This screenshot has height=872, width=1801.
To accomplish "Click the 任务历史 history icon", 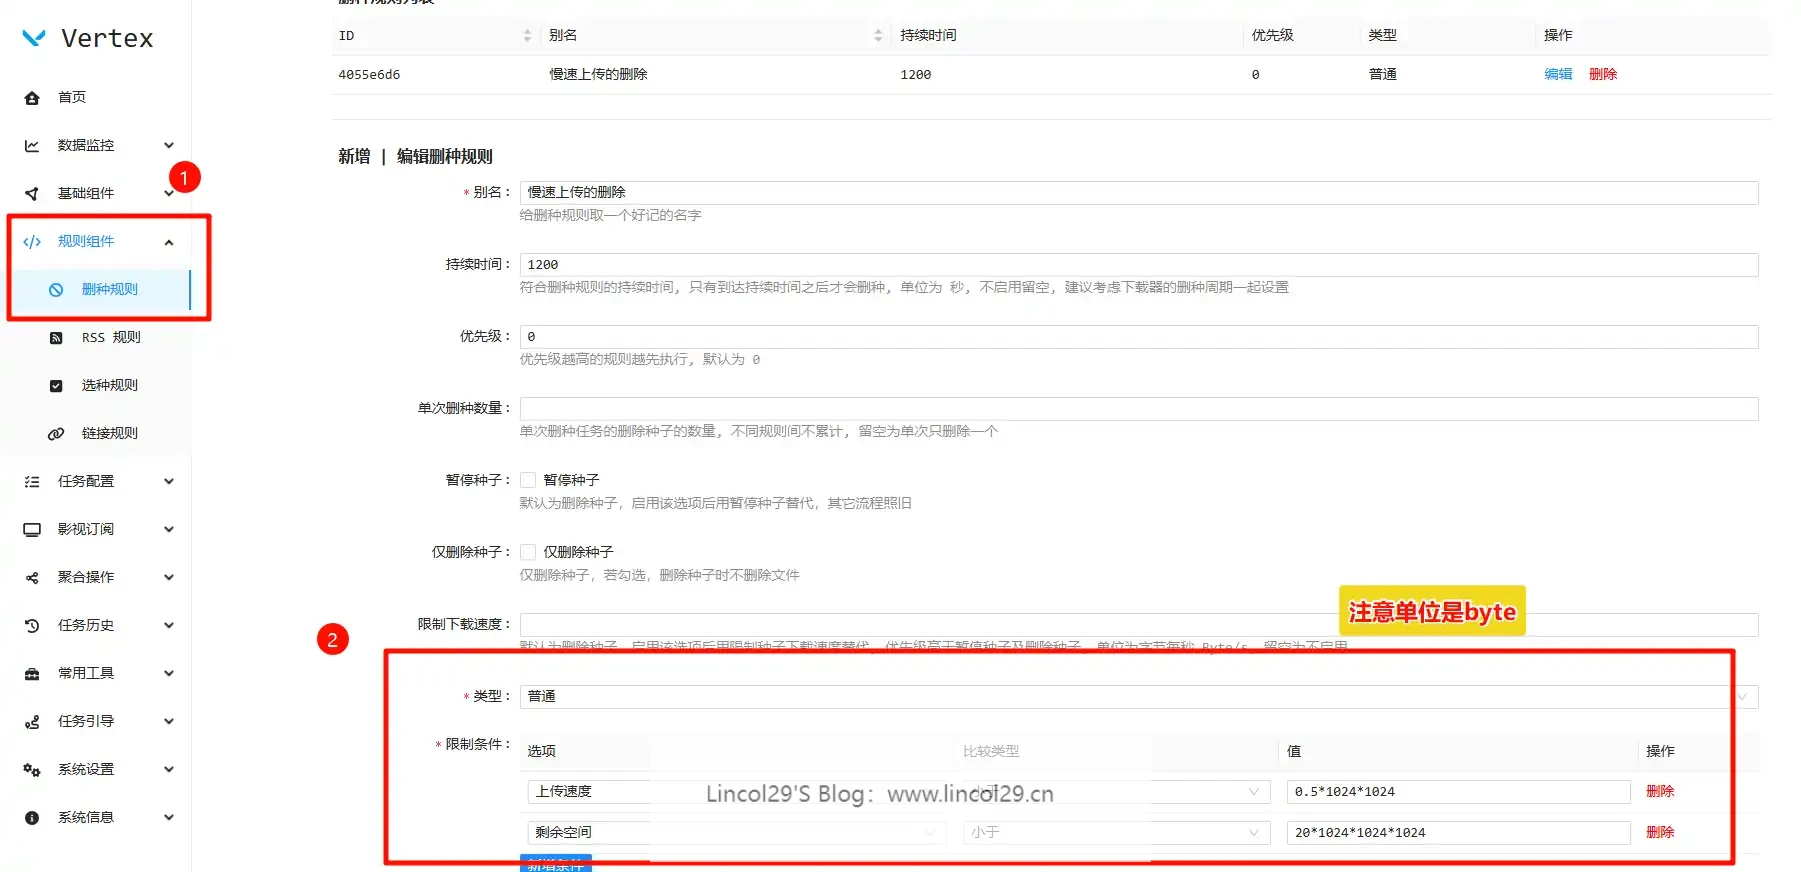I will 32,626.
